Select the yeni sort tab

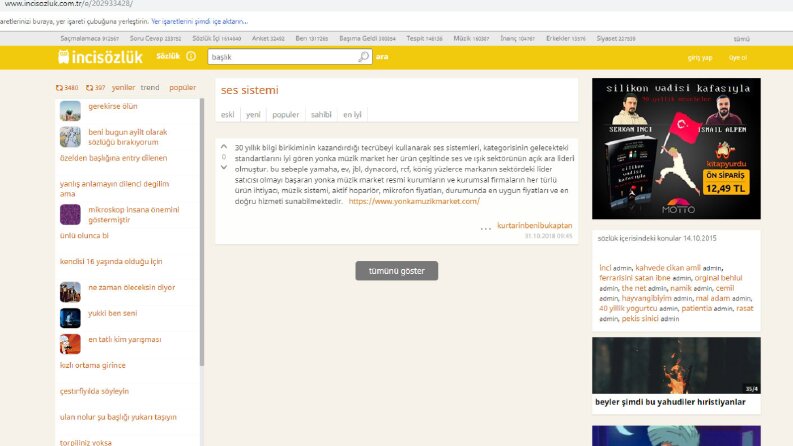(253, 115)
